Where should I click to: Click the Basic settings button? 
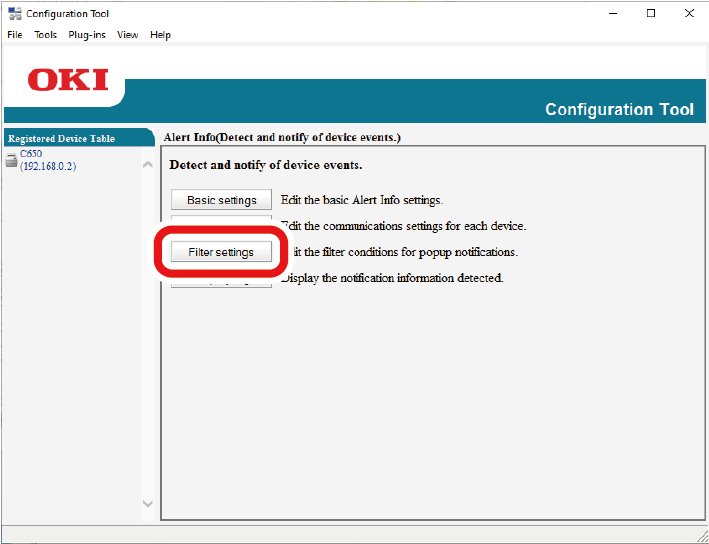[221, 200]
